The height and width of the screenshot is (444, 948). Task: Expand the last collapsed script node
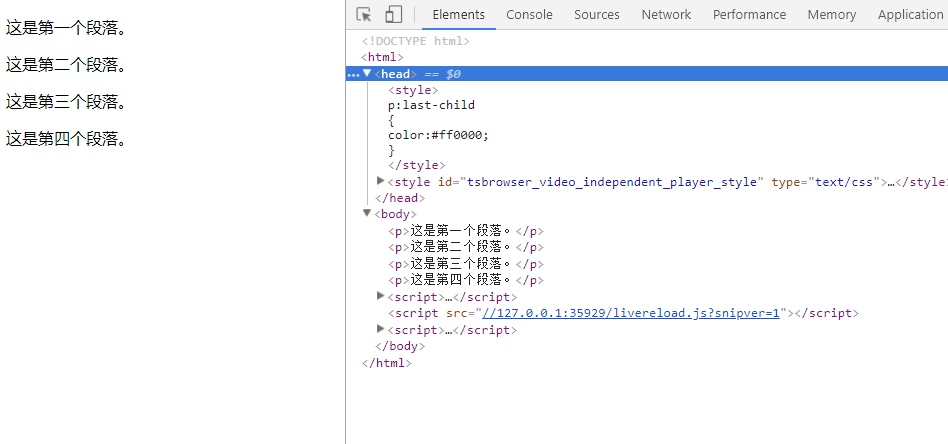click(380, 328)
